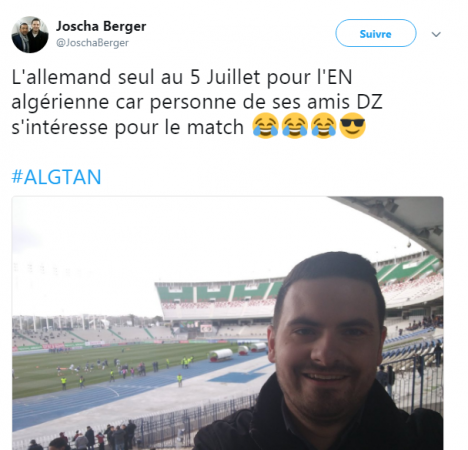The height and width of the screenshot is (450, 468).
Task: Open Joscha Berger's profile avatar
Action: point(30,34)
